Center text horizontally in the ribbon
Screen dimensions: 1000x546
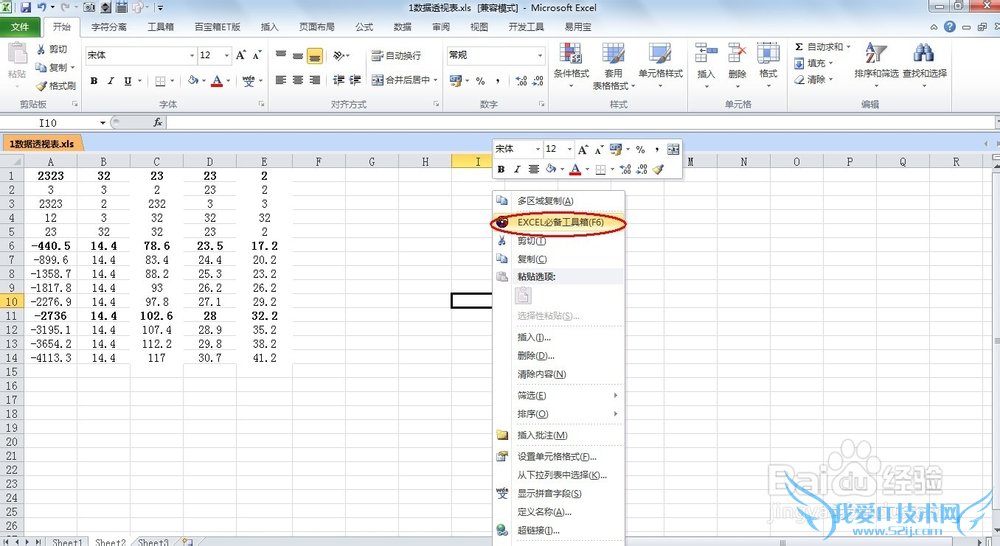click(x=298, y=80)
